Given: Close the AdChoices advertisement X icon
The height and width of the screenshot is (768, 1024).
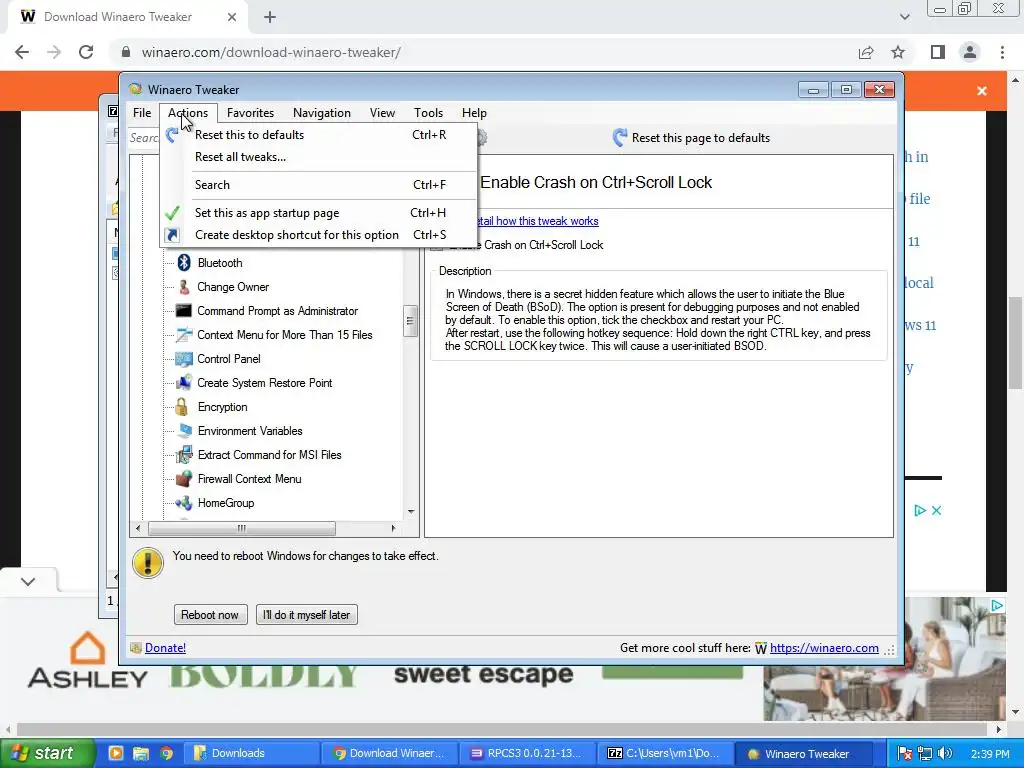Looking at the screenshot, I should click(936, 510).
